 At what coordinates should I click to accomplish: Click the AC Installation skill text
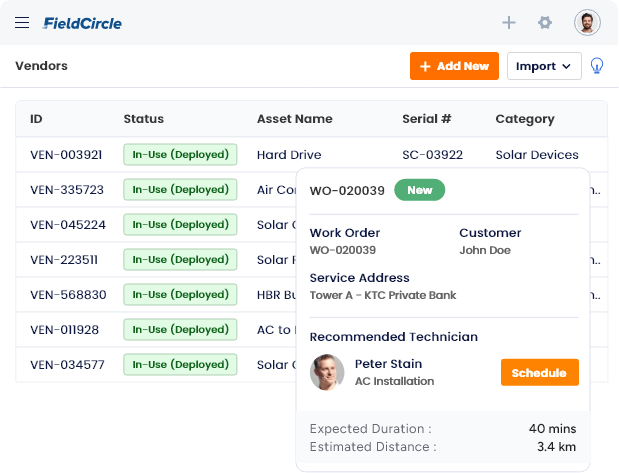(394, 381)
